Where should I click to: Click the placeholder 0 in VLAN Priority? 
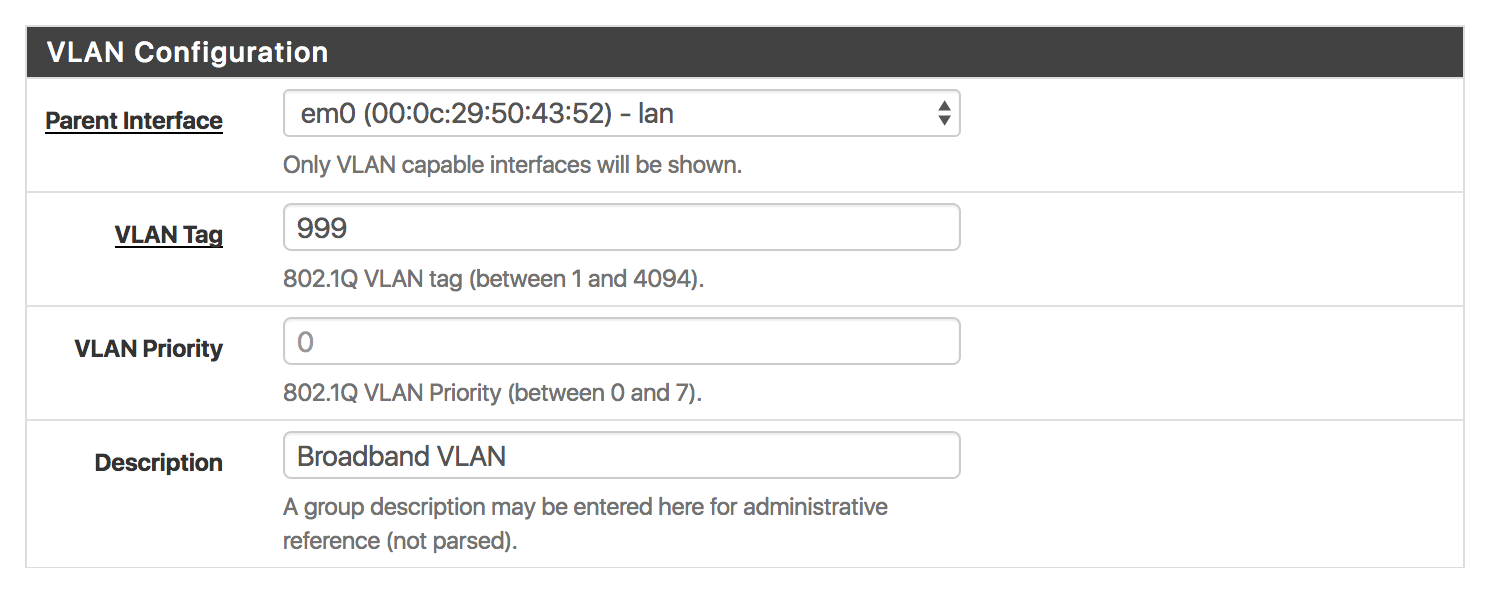pyautogui.click(x=305, y=342)
